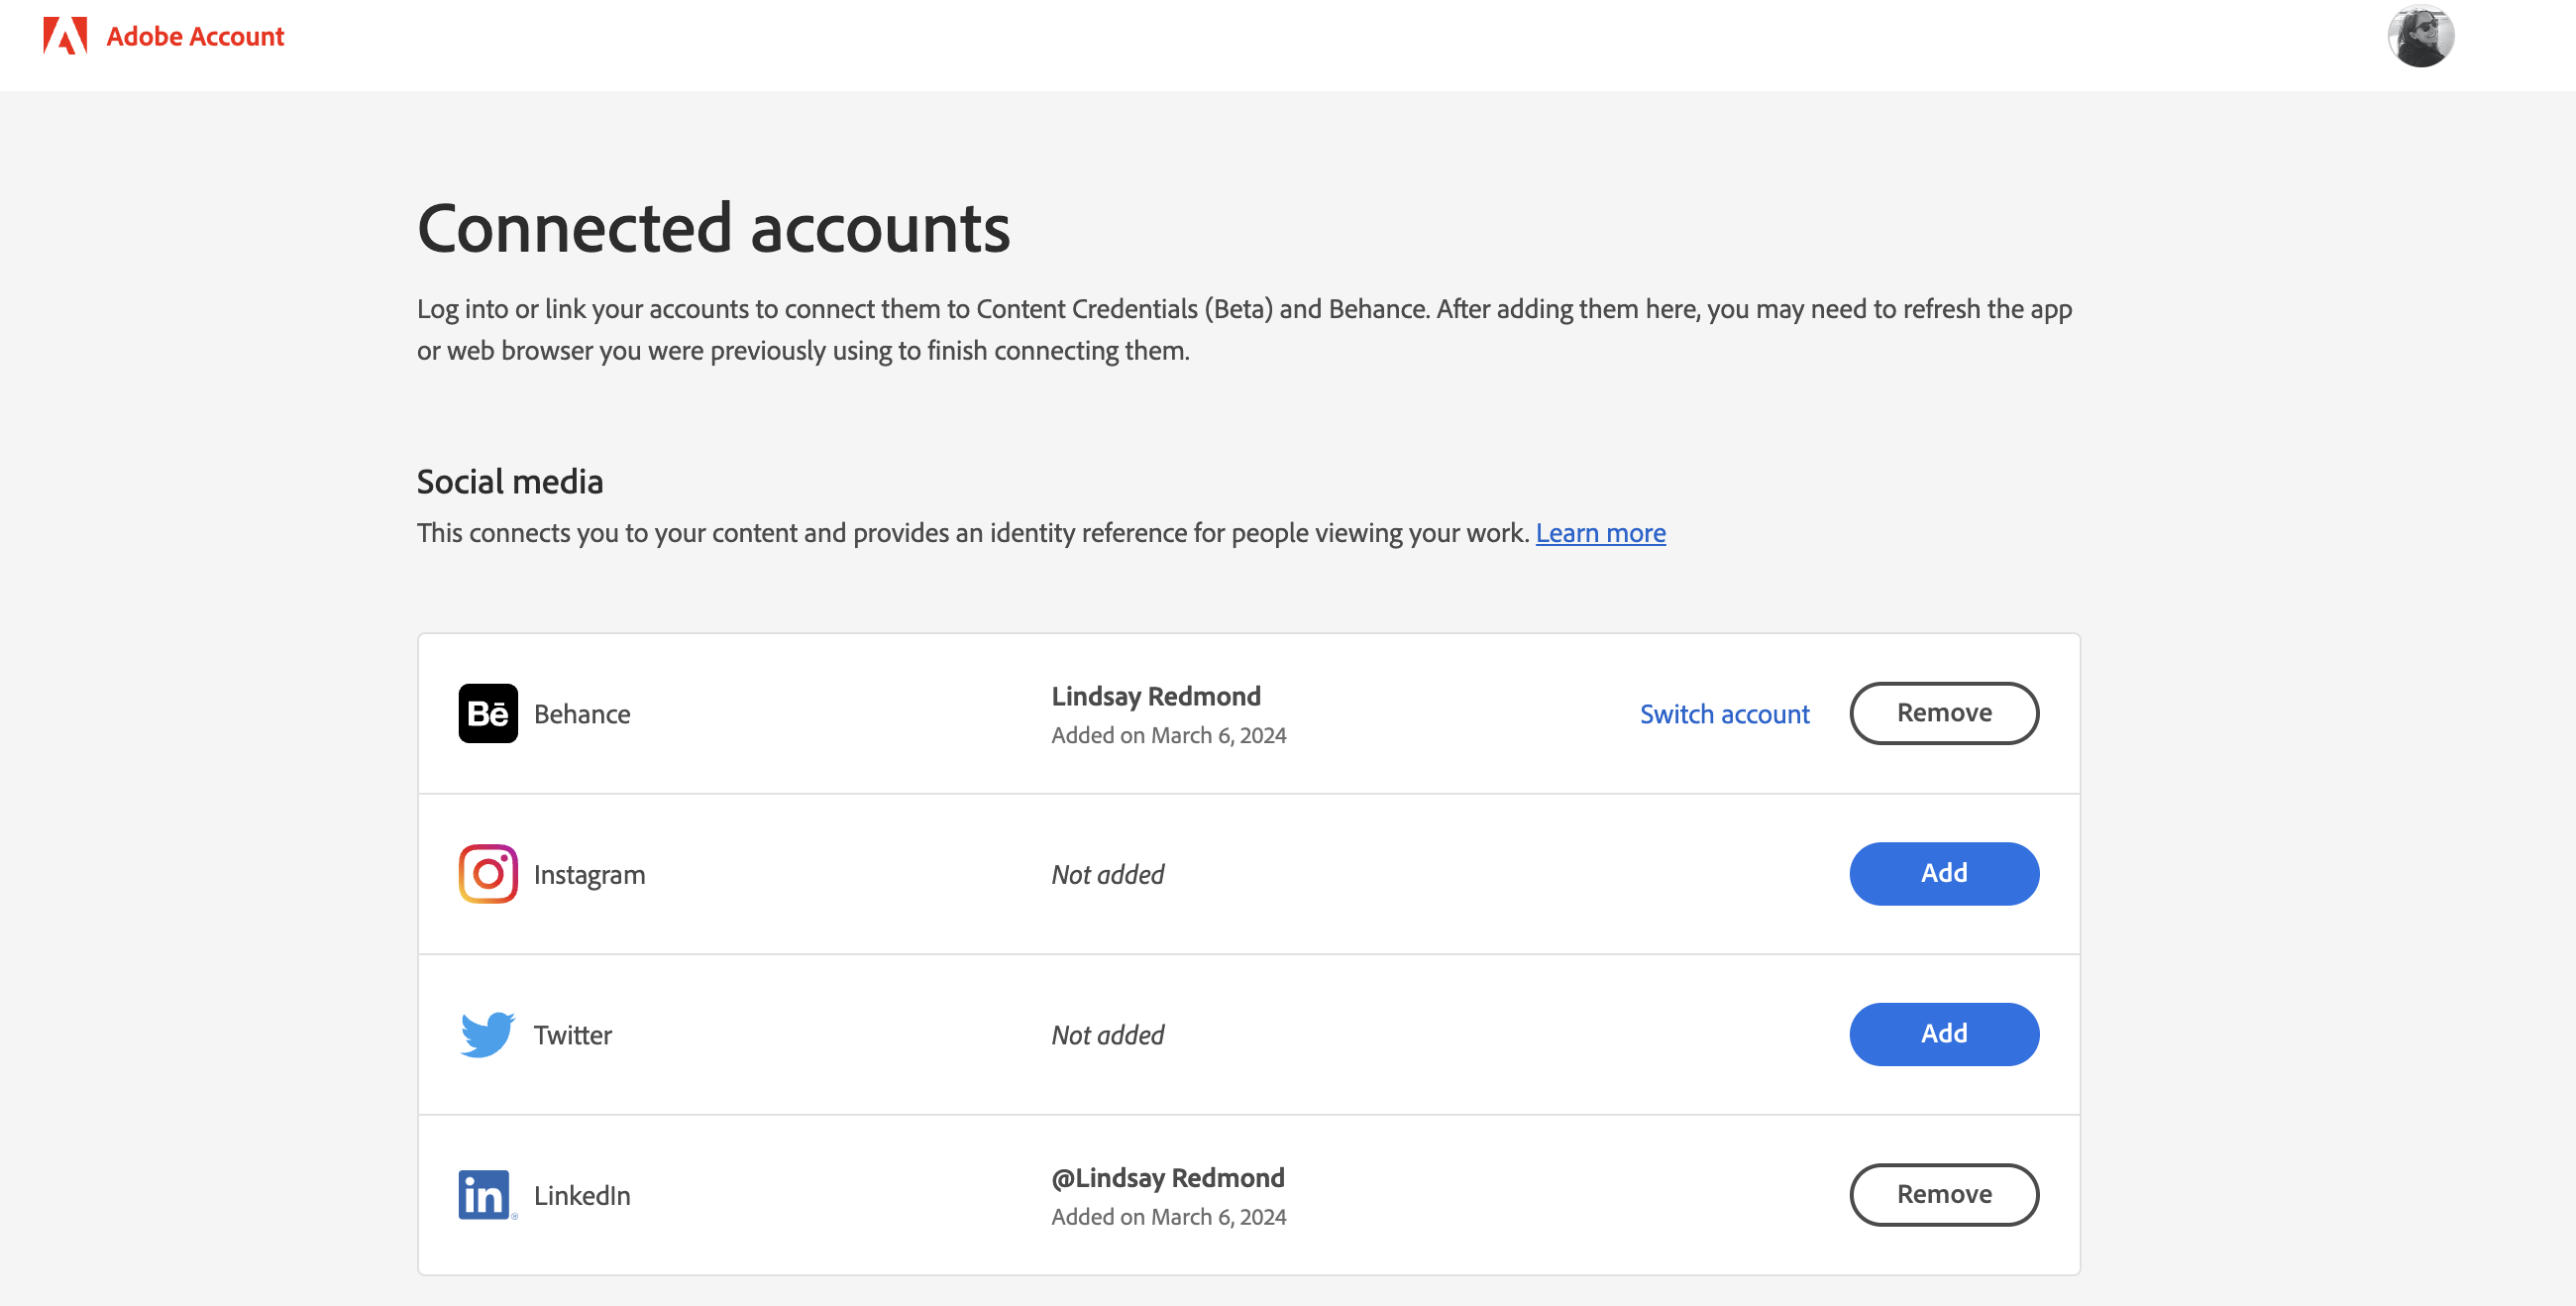Click the Behance name Lindsay Redmond
Screen dimensions: 2576x1306
point(1155,696)
